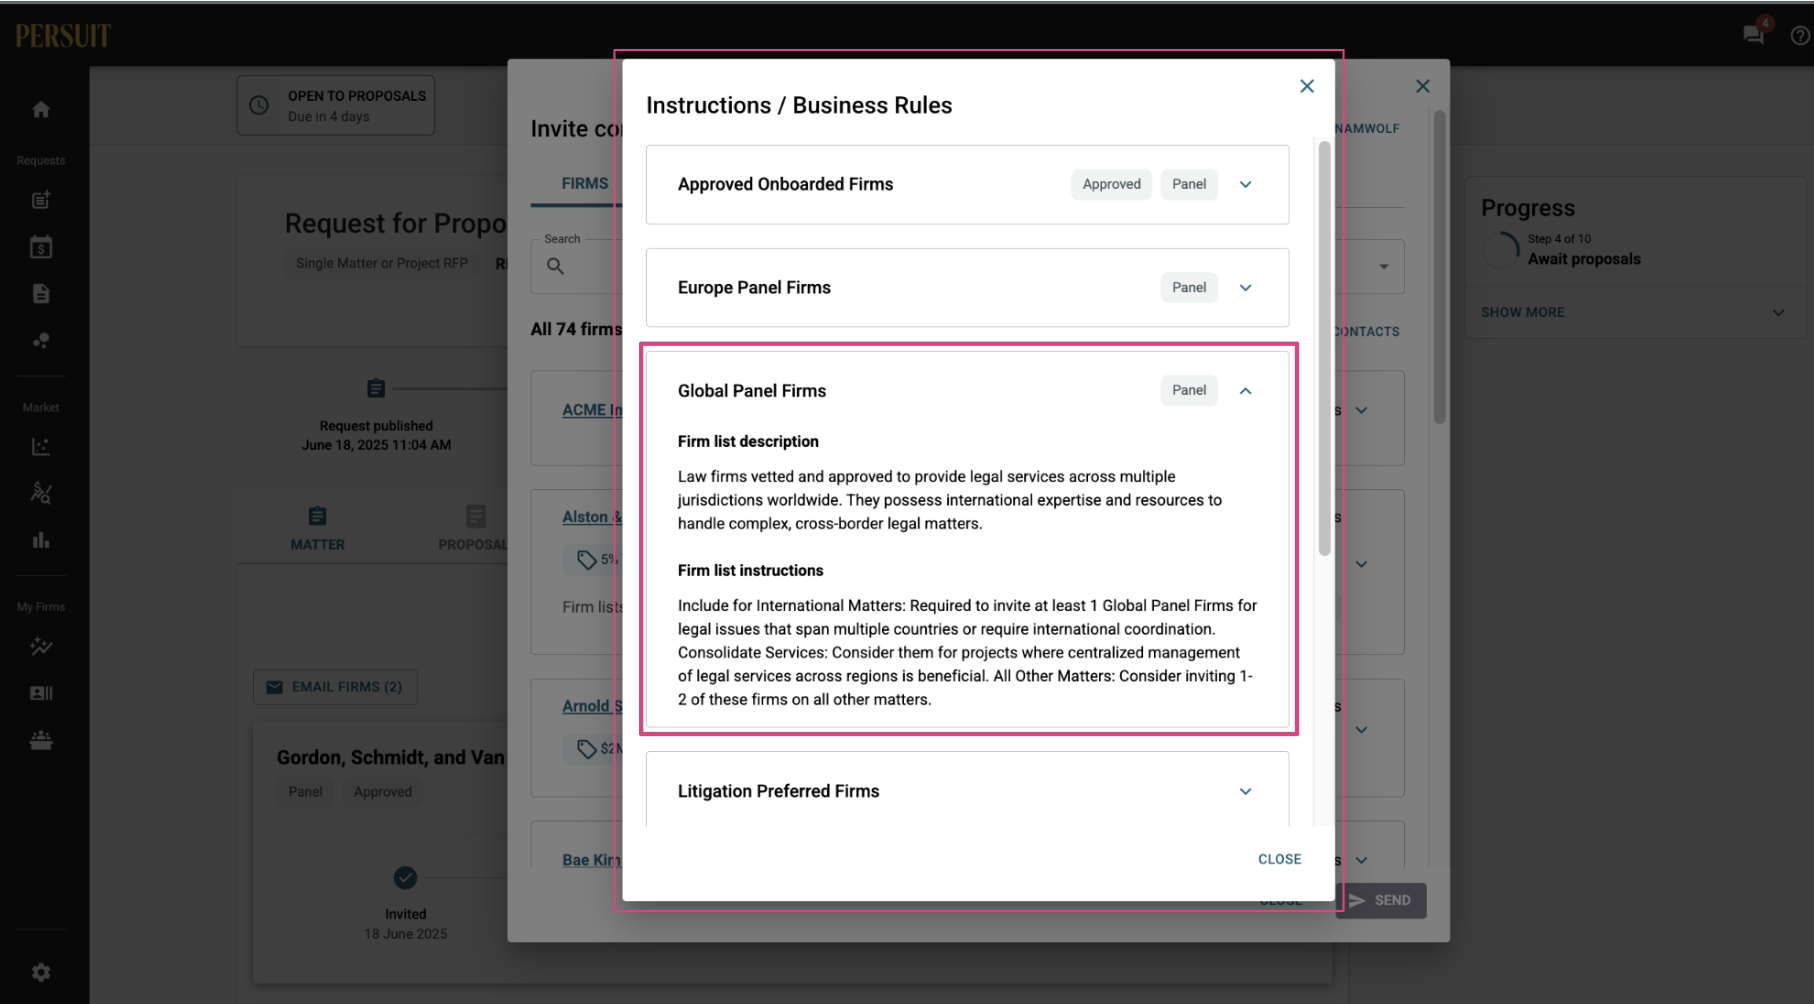Open the My Firms contacts icon
The height and width of the screenshot is (1004, 1814).
41,693
